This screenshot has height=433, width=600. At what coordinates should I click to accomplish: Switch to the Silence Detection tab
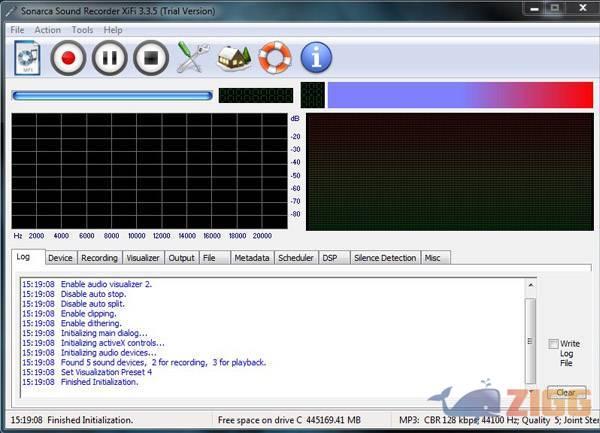385,258
